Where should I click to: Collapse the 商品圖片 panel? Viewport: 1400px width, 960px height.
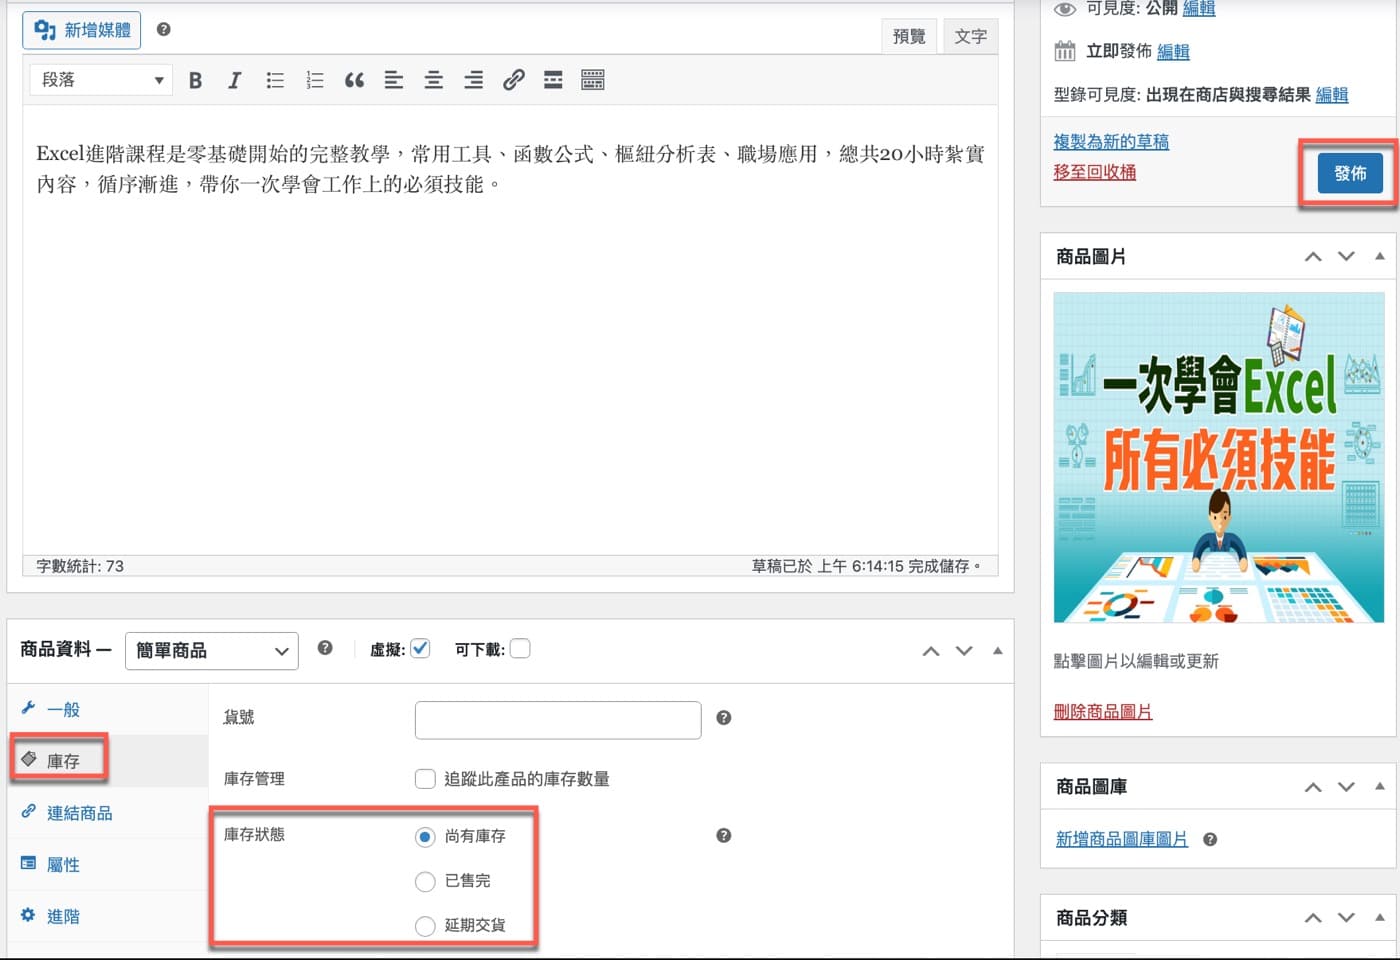[x=1379, y=257]
